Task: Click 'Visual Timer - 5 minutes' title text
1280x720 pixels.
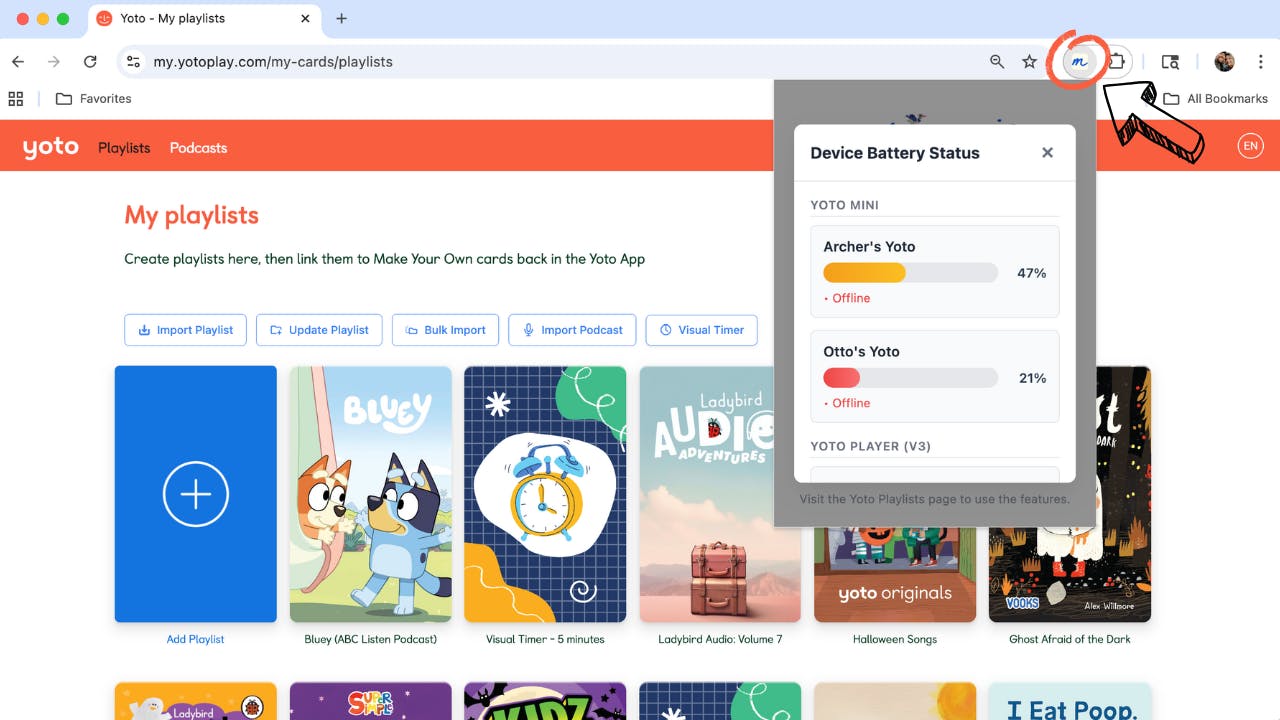Action: point(545,639)
